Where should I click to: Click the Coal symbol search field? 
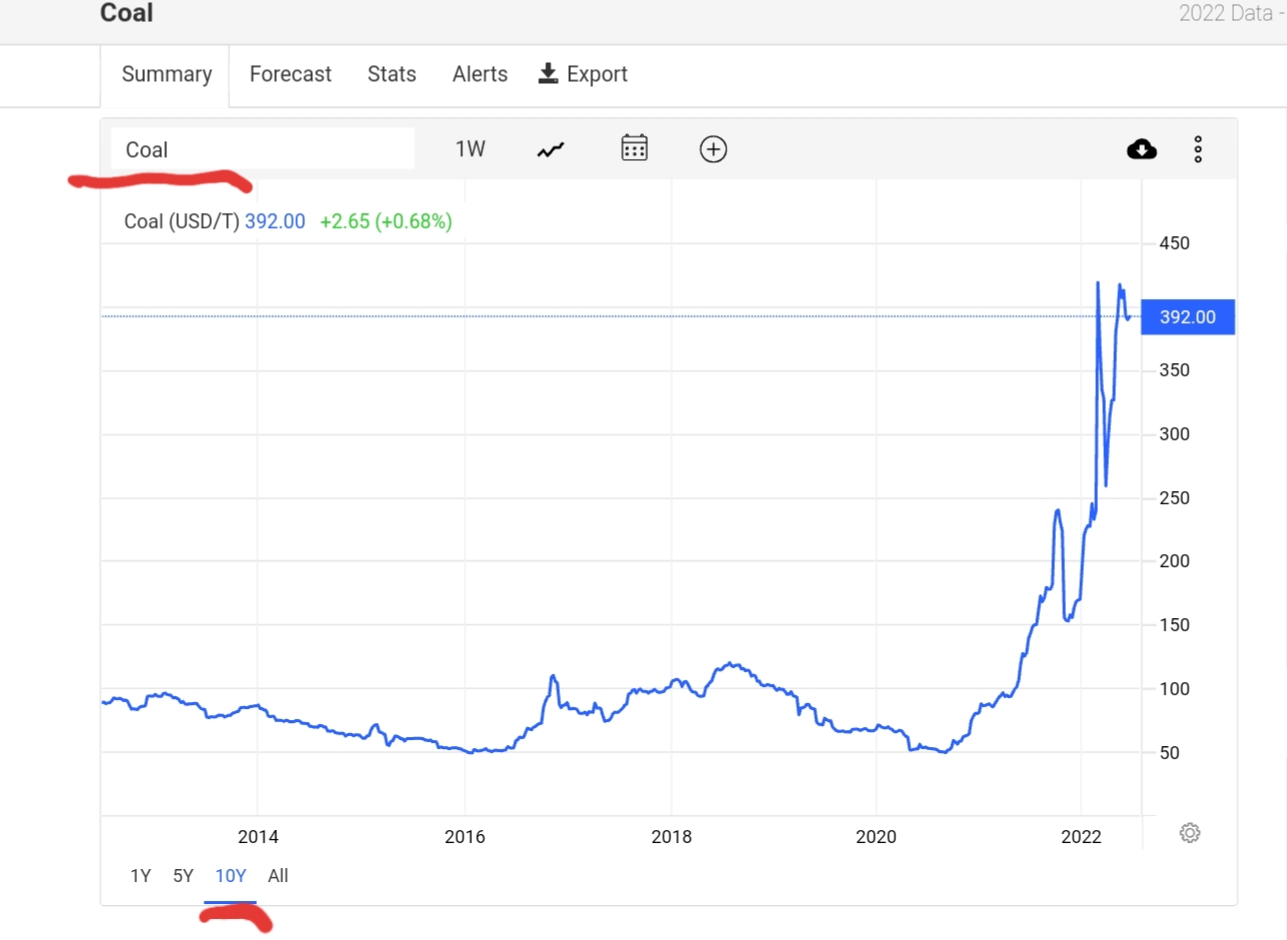tap(262, 150)
